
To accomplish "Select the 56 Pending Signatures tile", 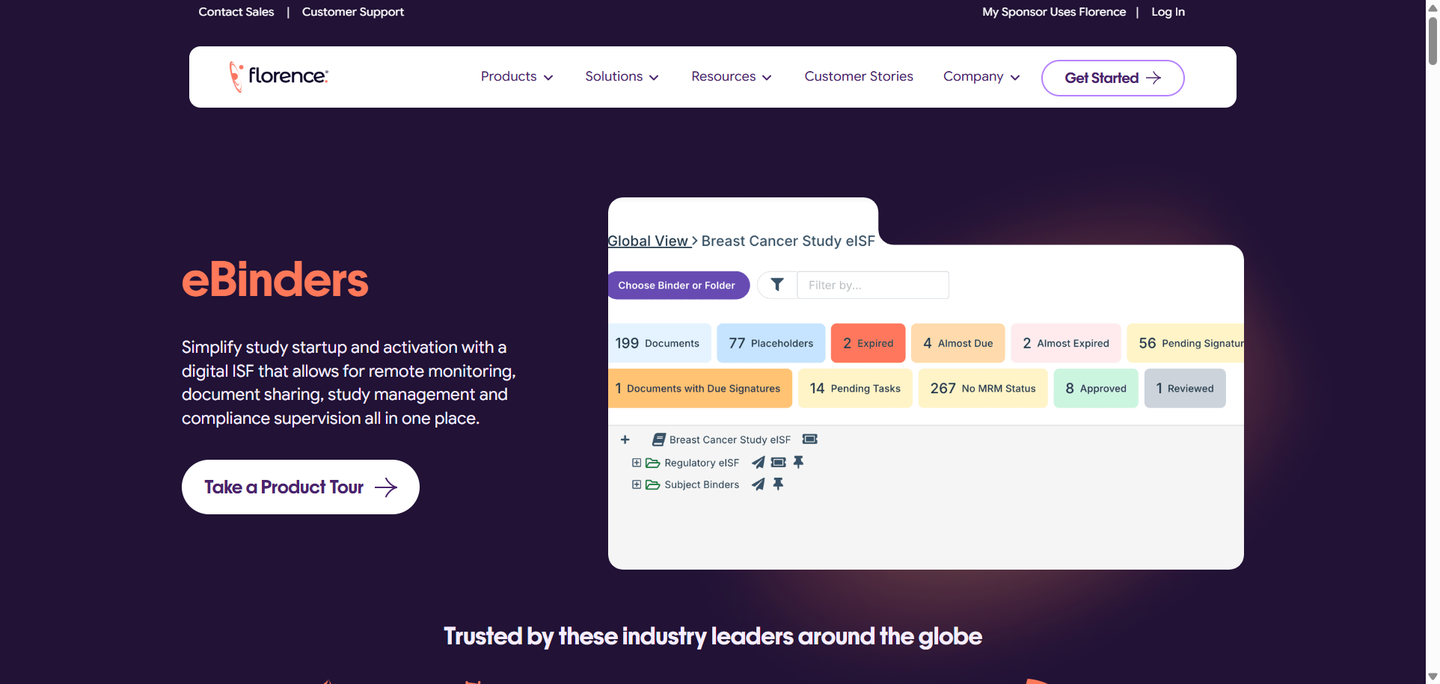I will tap(1186, 343).
